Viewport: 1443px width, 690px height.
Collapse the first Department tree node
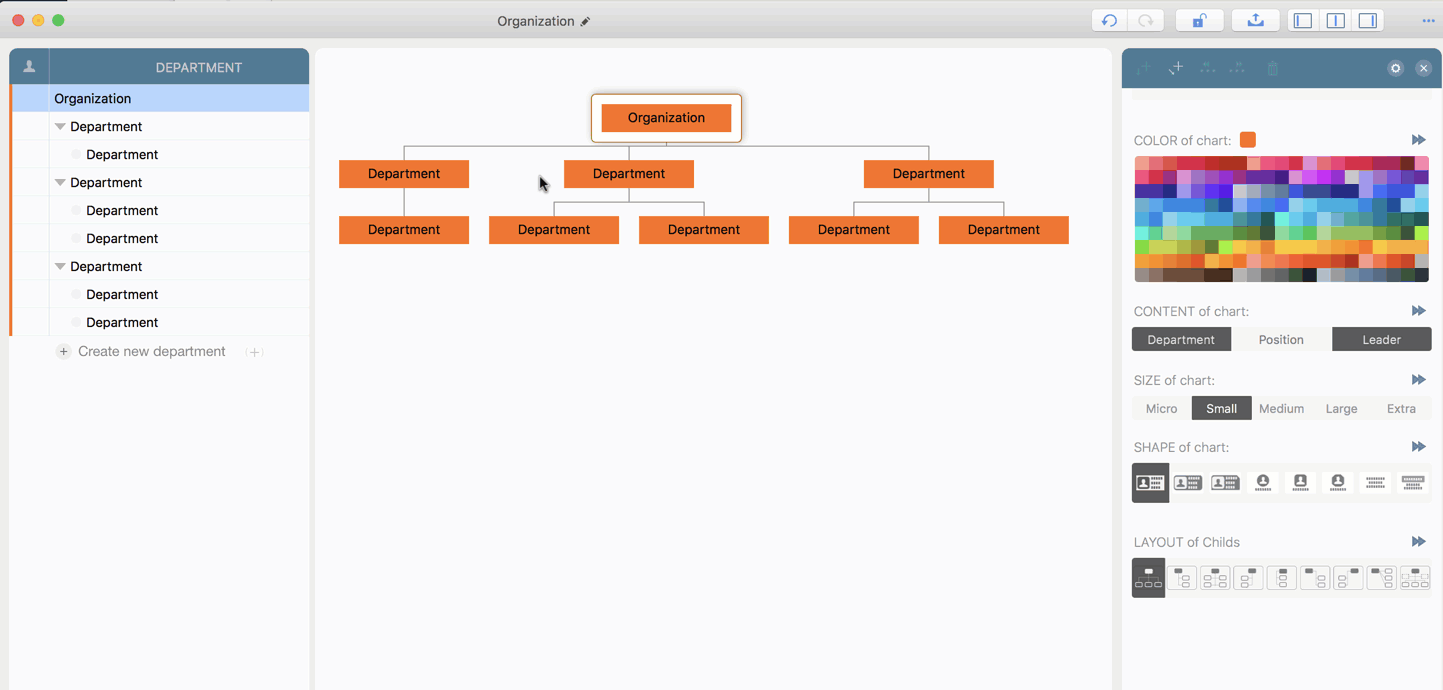coord(60,127)
